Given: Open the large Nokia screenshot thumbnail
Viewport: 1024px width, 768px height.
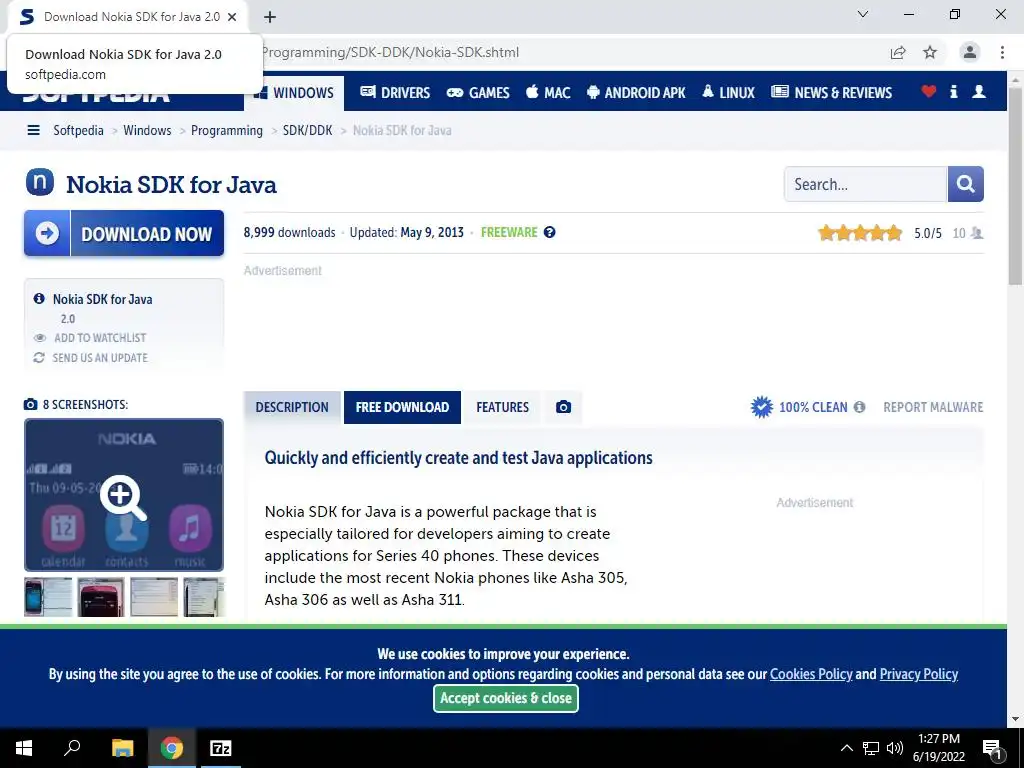Looking at the screenshot, I should point(124,495).
